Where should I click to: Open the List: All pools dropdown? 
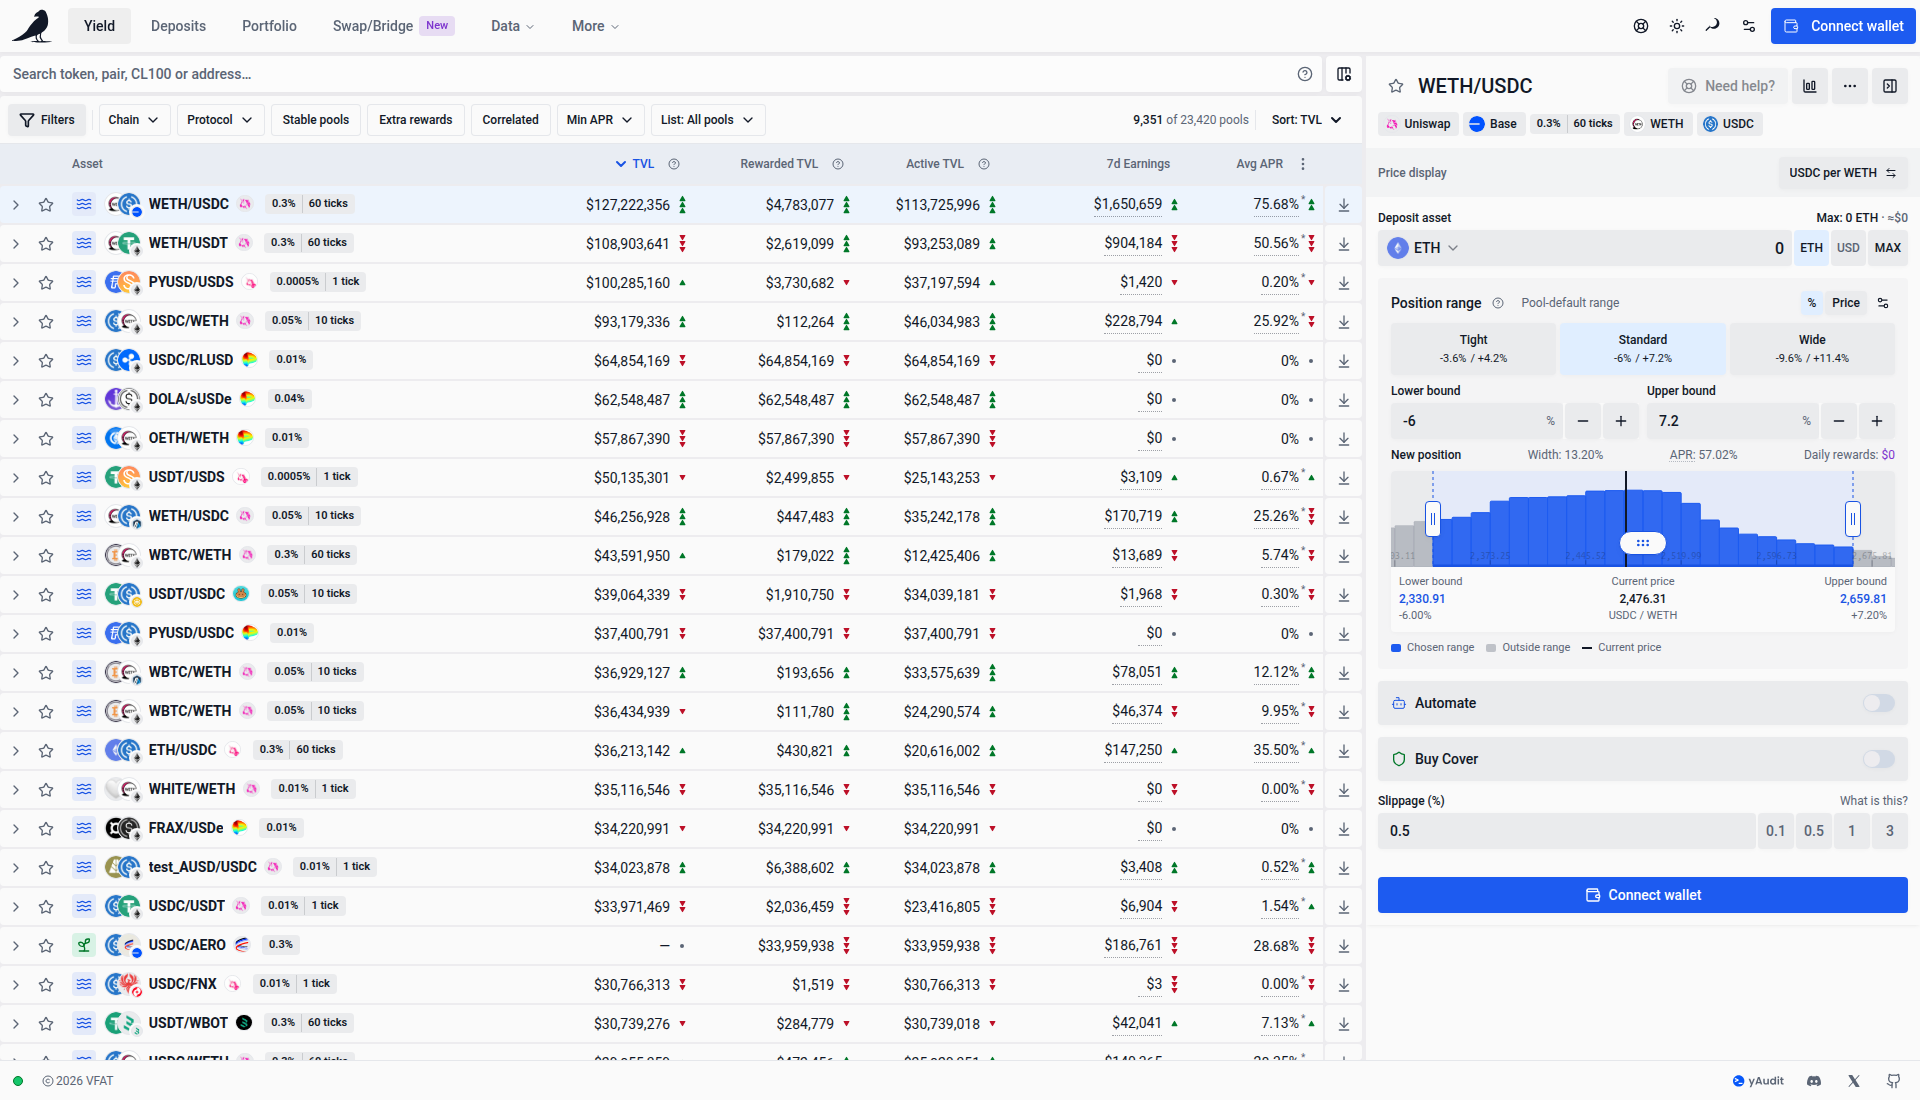coord(707,120)
